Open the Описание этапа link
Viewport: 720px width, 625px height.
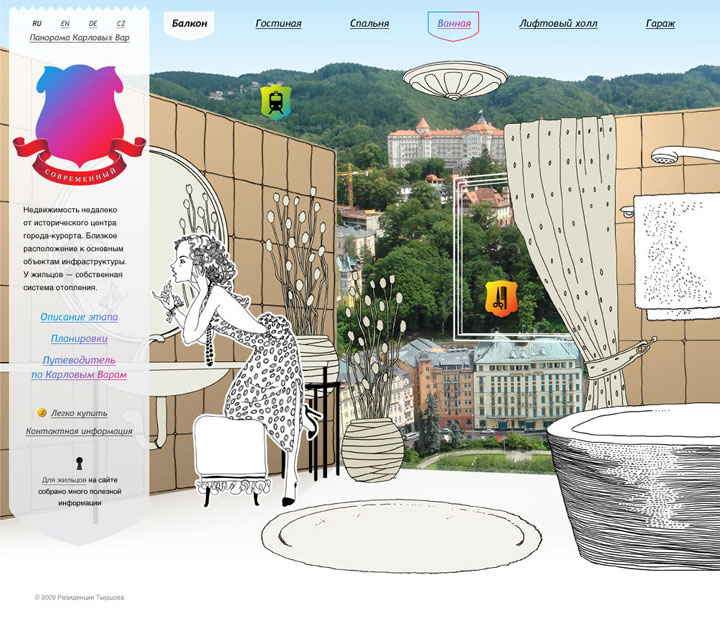point(79,316)
